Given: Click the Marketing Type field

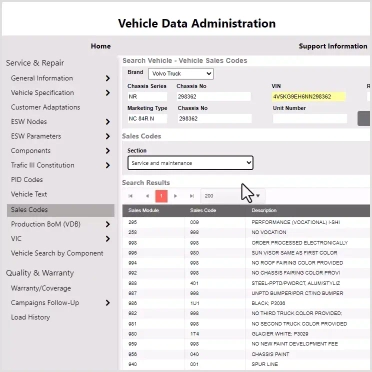Looking at the screenshot, I should tap(147, 119).
